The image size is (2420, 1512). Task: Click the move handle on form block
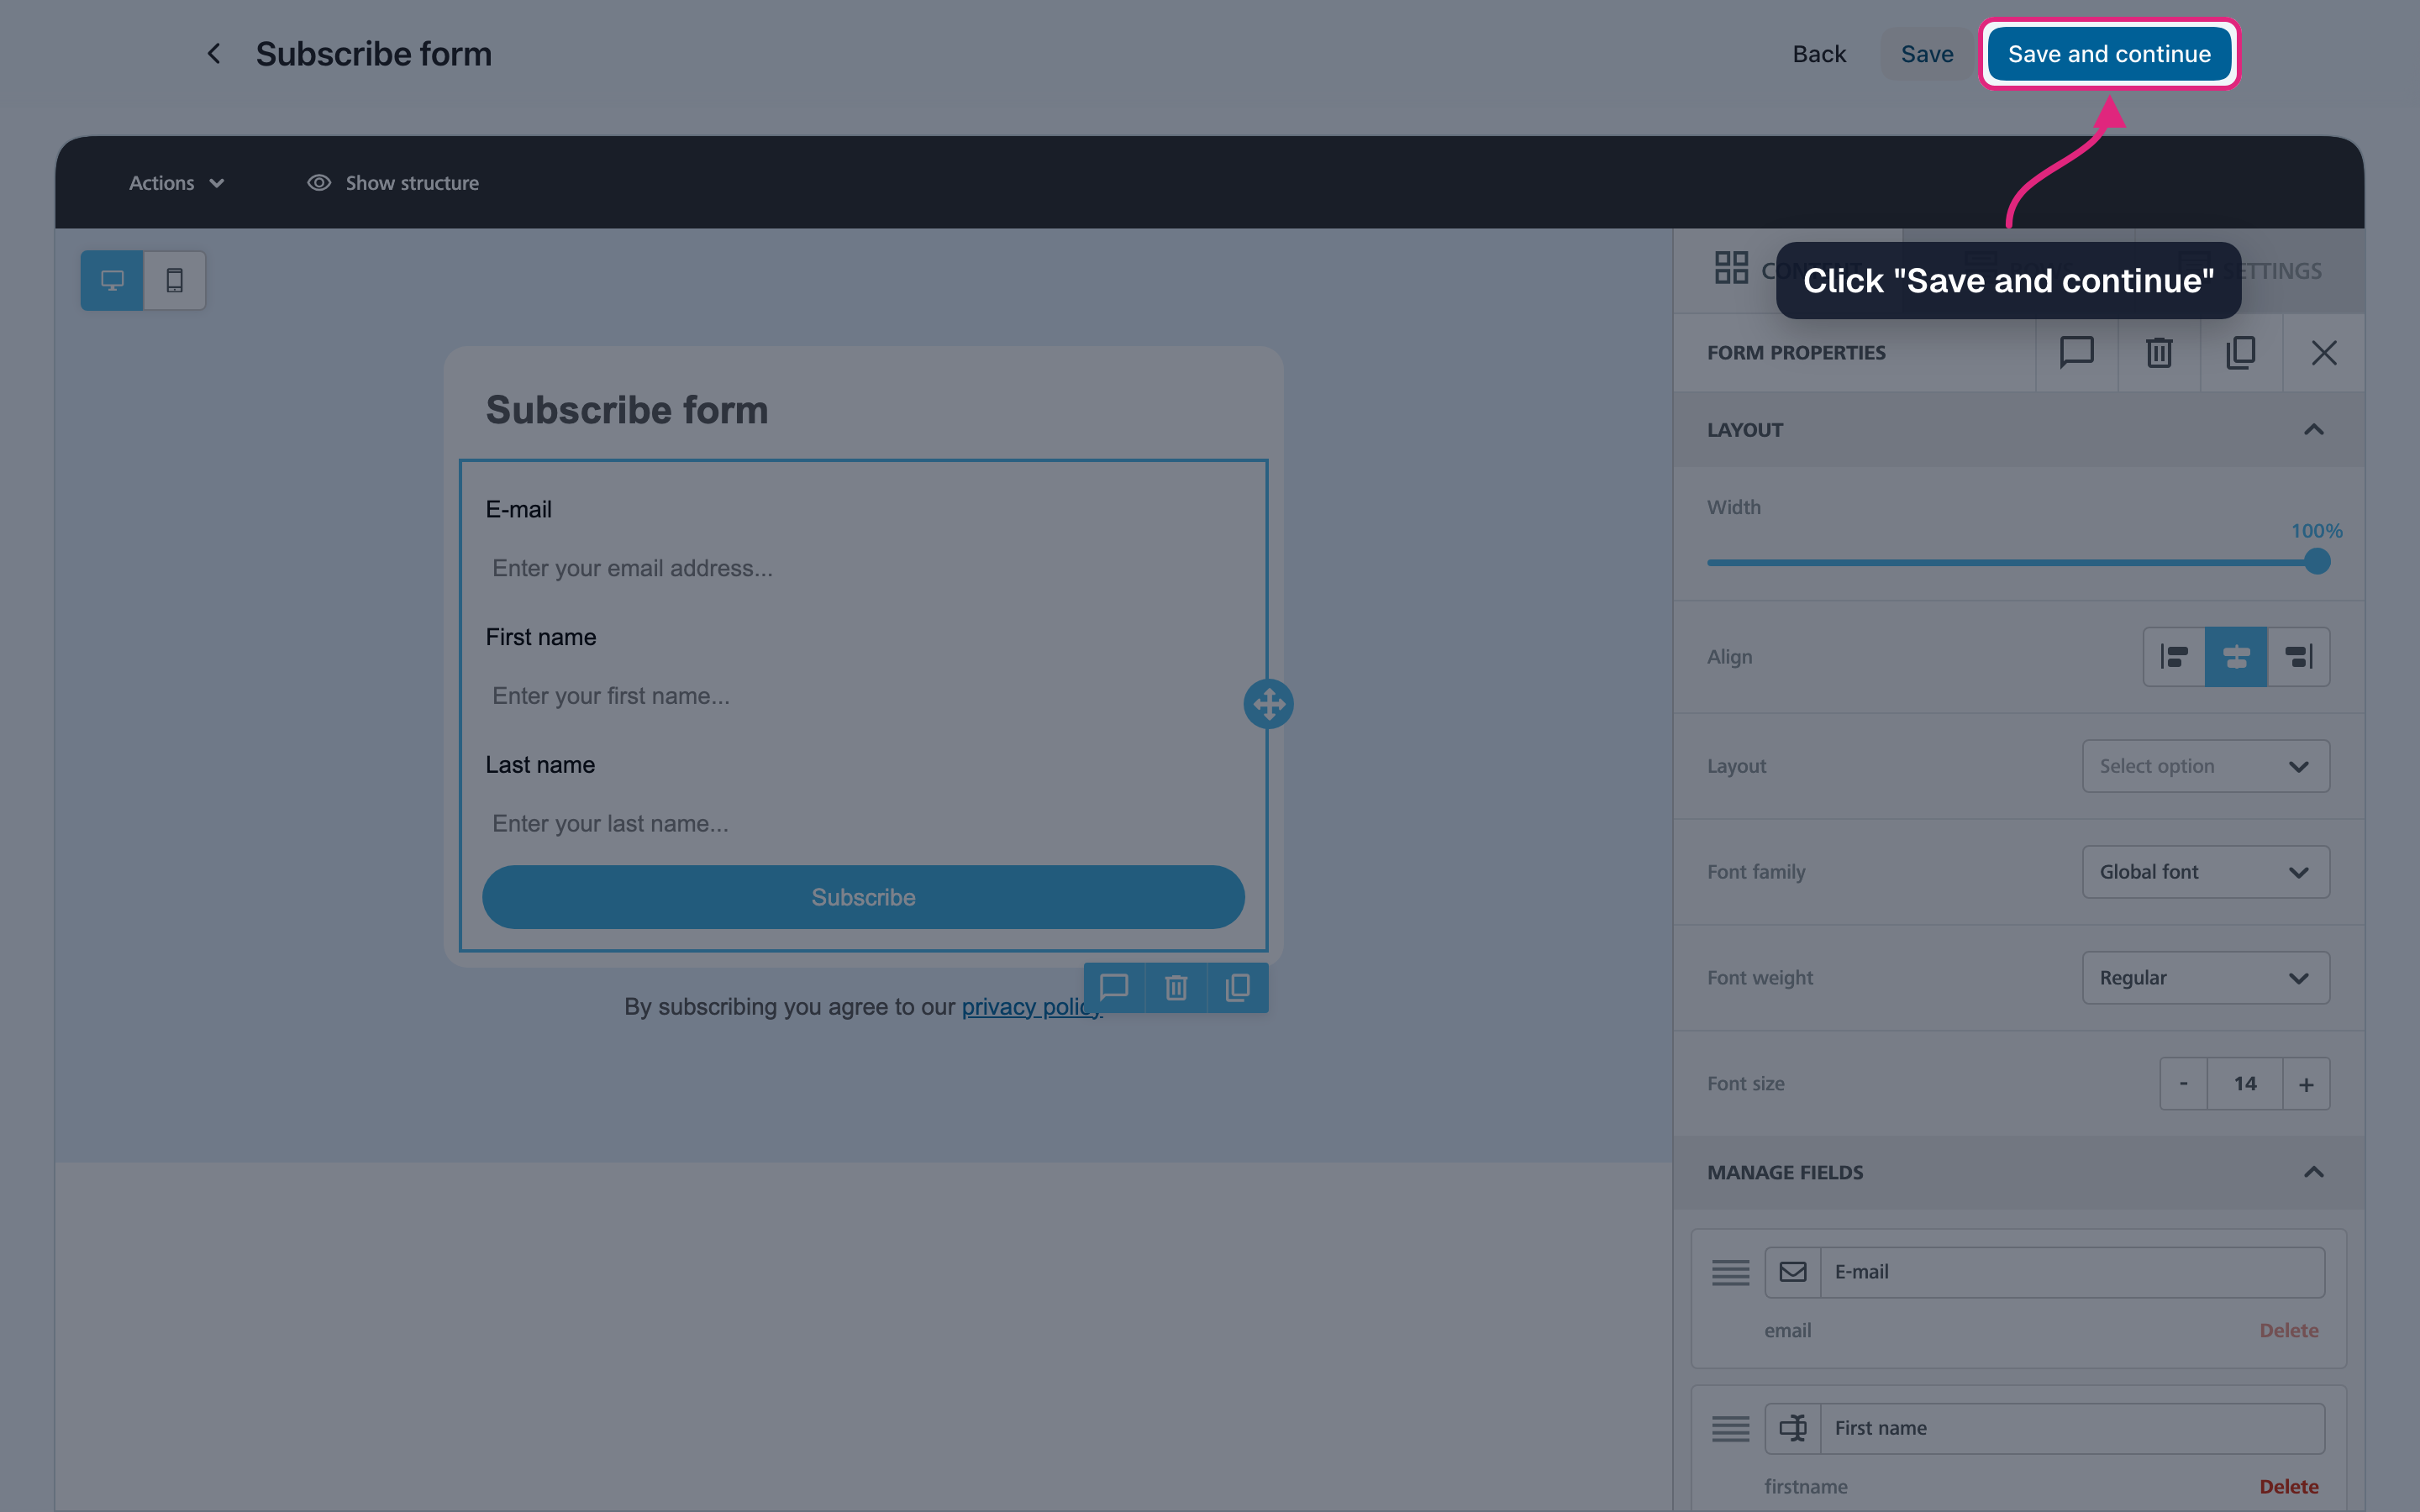(x=1268, y=704)
